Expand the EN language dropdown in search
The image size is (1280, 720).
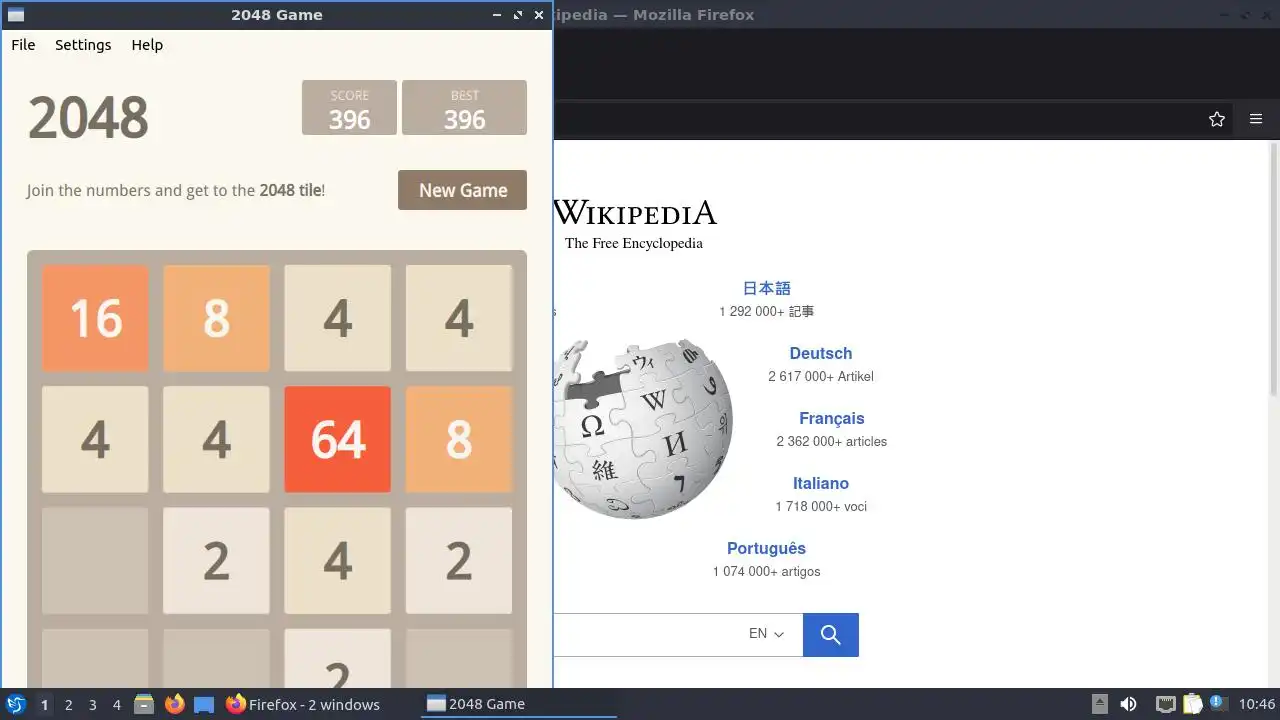[766, 634]
